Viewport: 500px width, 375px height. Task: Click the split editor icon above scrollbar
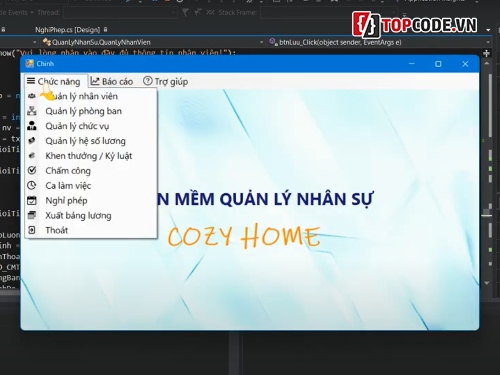click(x=486, y=53)
